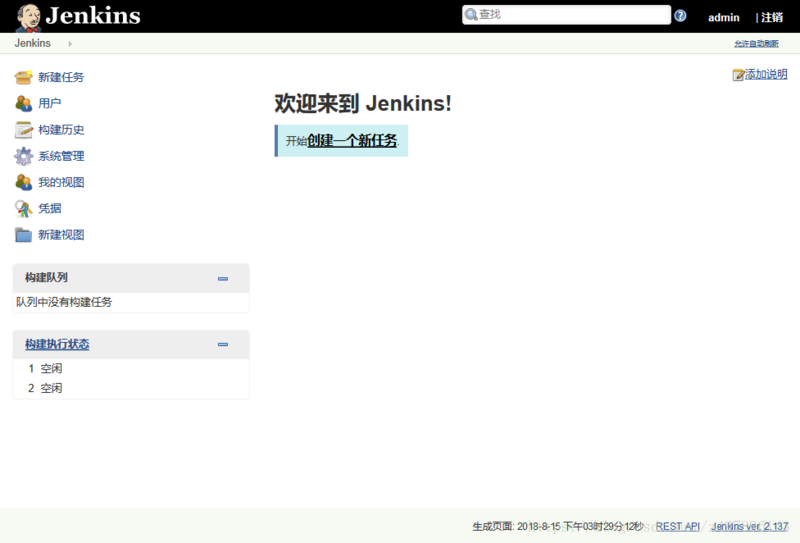Open 凭据 in the sidebar

[x=49, y=208]
